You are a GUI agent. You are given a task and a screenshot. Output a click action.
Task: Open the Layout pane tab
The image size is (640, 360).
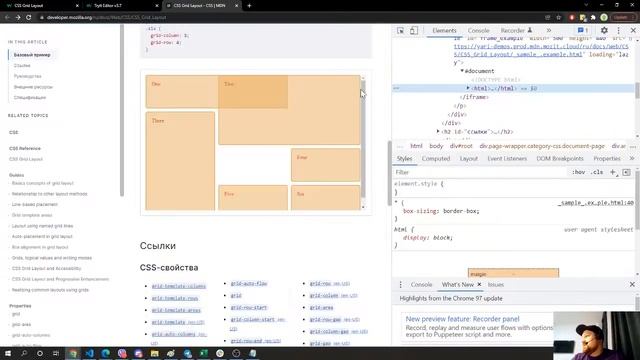pos(469,158)
